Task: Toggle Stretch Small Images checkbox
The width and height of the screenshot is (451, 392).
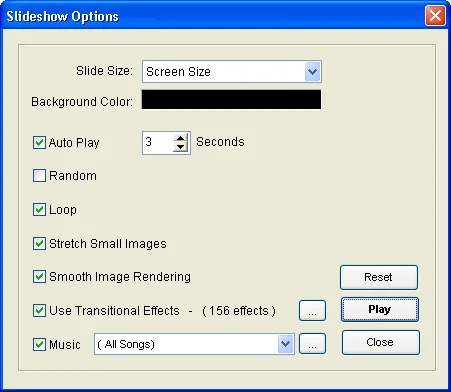Action: pos(39,244)
